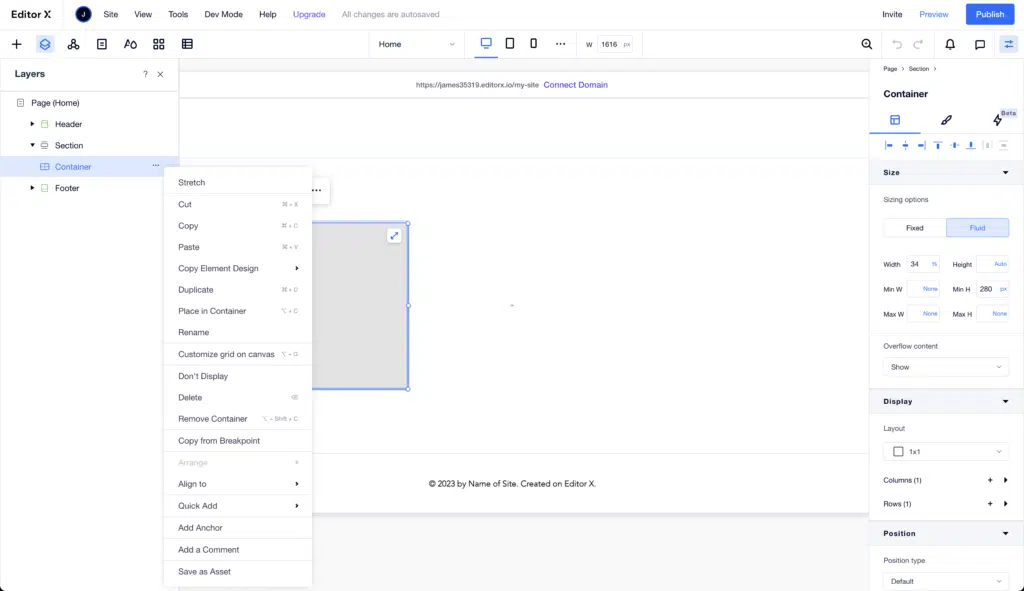The image size is (1024, 591).
Task: Open the Comments speech bubble icon
Action: click(980, 44)
